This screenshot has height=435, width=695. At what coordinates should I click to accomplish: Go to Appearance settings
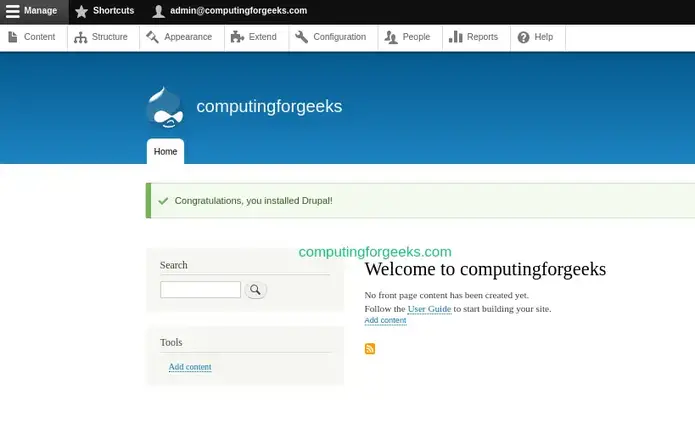pyautogui.click(x=182, y=38)
